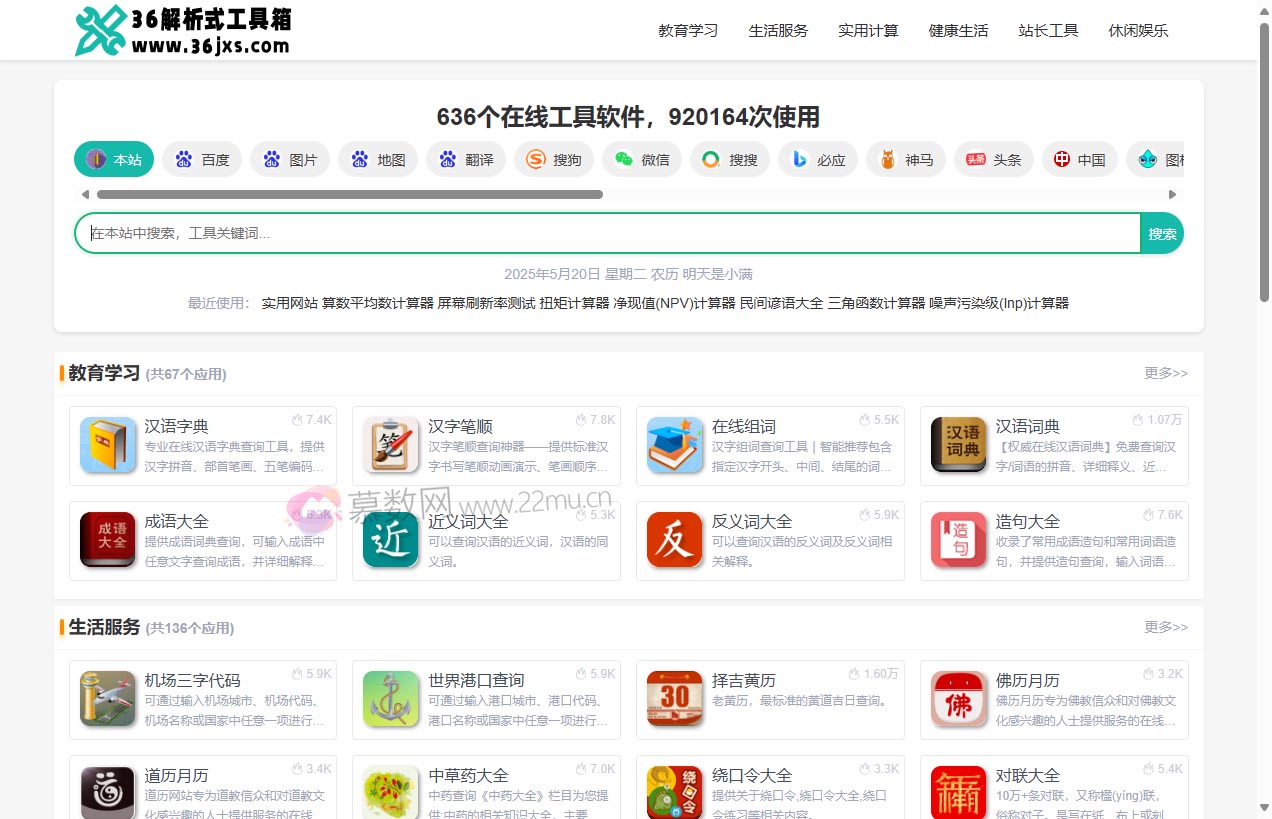Image resolution: width=1272 pixels, height=819 pixels.
Task: Open the 择吉黄历 calendar tool icon
Action: click(x=674, y=700)
